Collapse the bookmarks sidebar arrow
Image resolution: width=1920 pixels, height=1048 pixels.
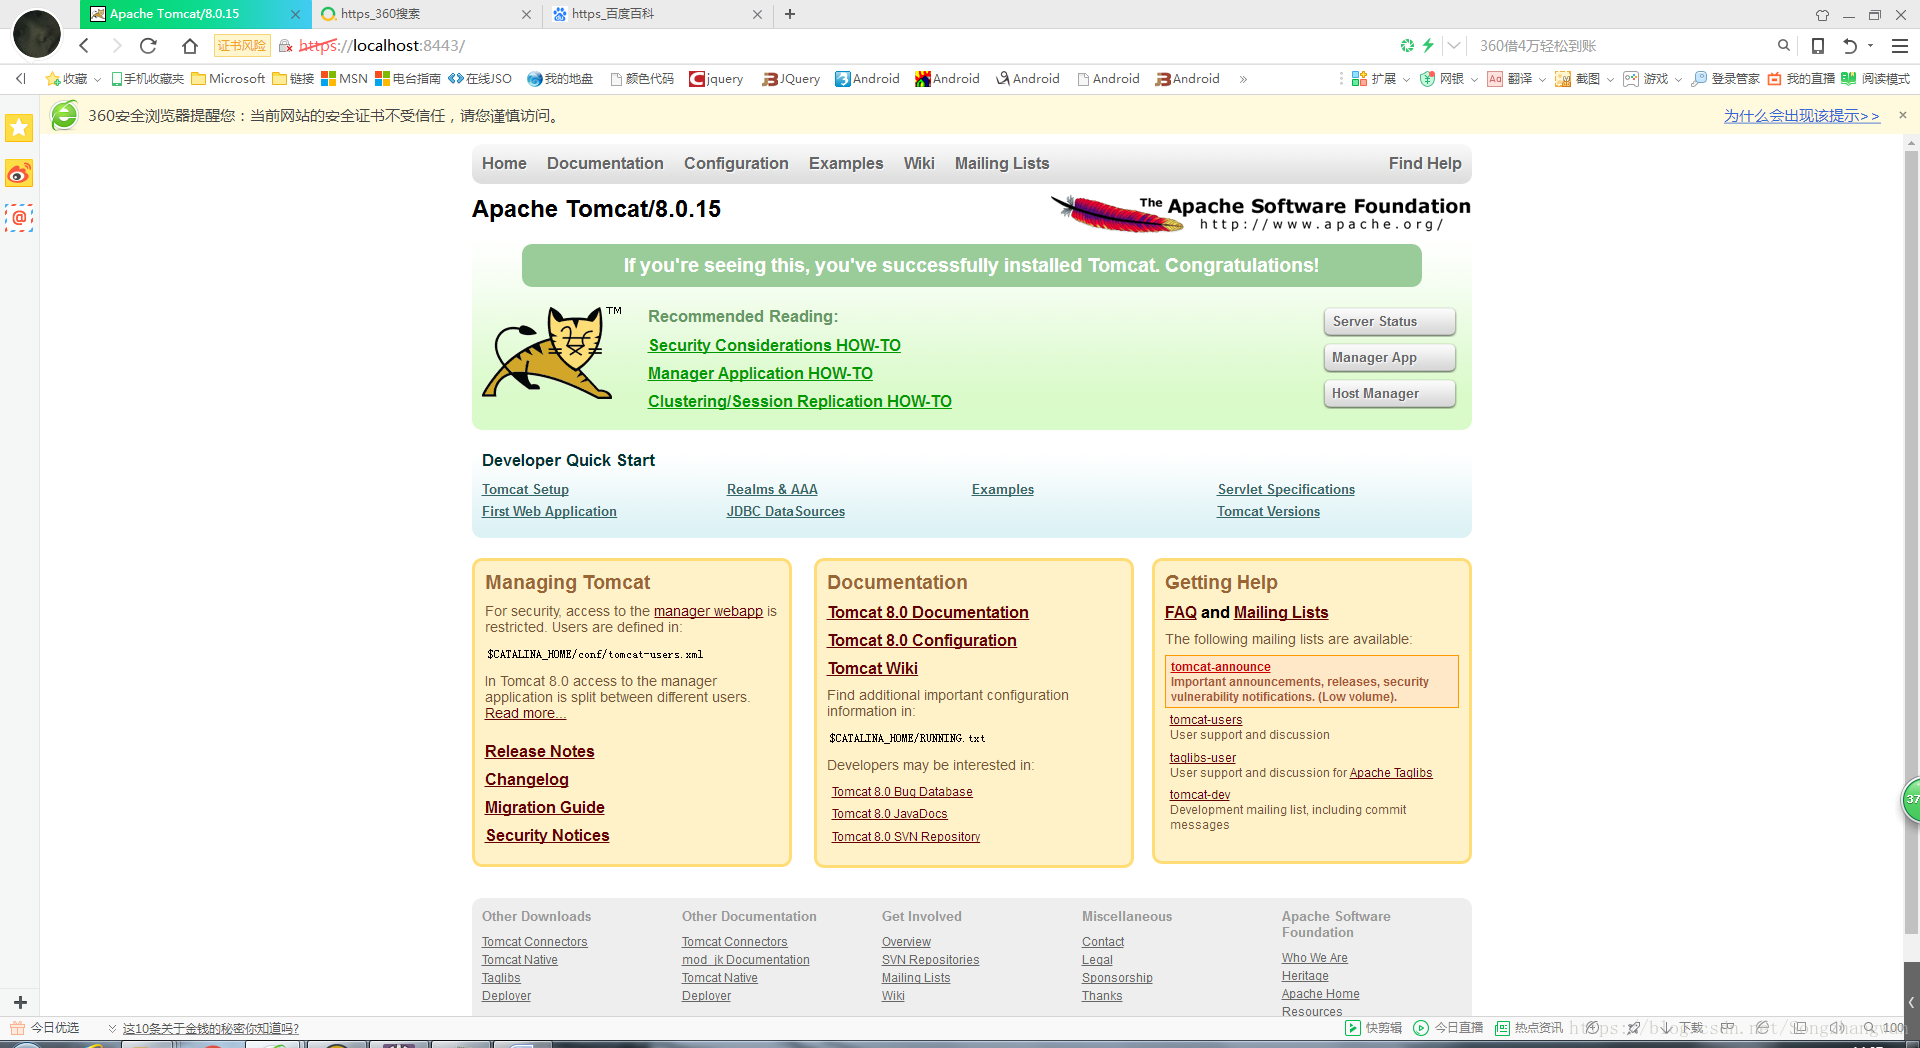(20, 78)
